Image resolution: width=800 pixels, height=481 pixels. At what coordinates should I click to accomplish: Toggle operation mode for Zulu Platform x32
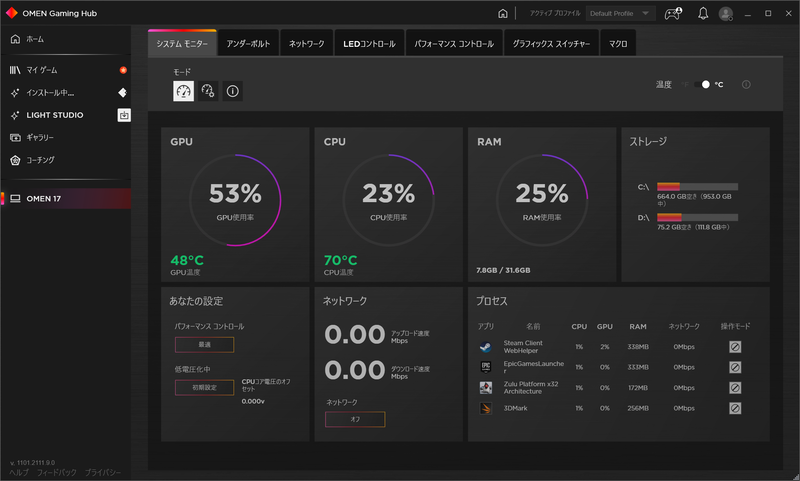(735, 388)
